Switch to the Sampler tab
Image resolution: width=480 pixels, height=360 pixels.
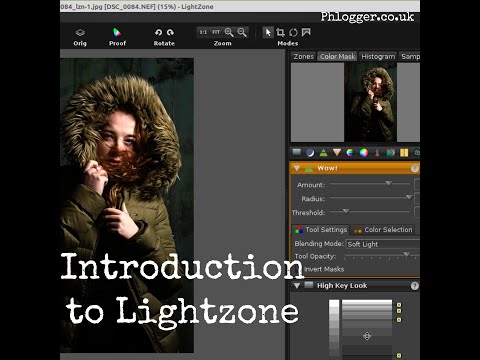[410, 56]
